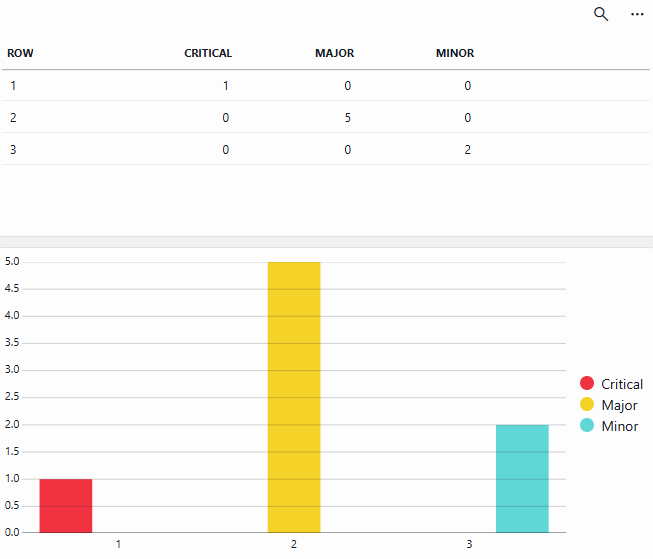Select the yellow Major bar
Image resolution: width=653 pixels, height=559 pixels.
(294, 397)
